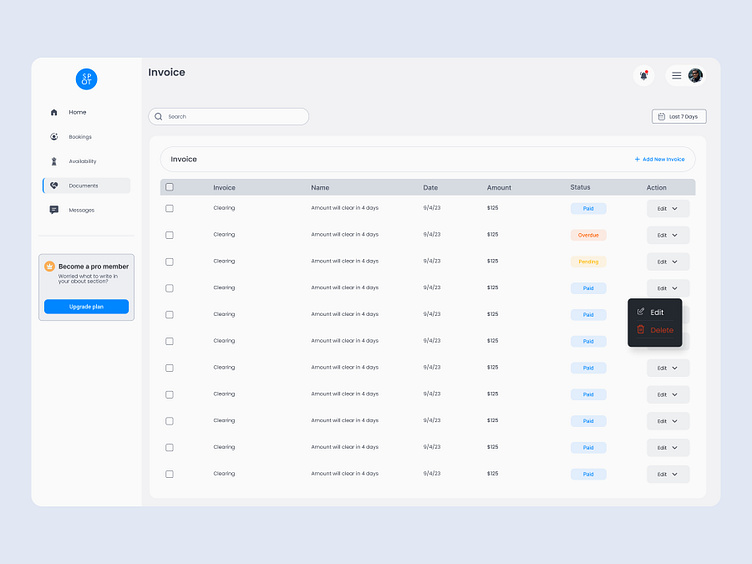Click the Overdue status badge
This screenshot has height=564, width=752.
pos(588,235)
